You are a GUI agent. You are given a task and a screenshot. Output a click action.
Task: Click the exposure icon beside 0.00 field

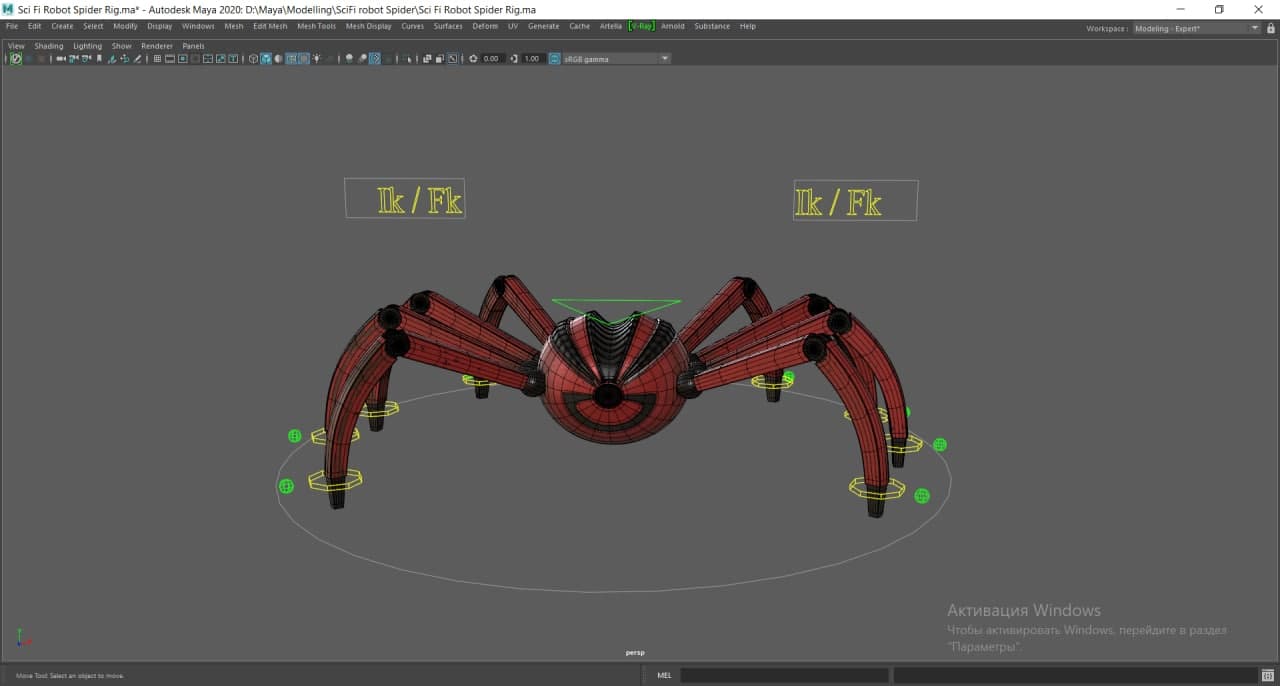click(x=474, y=59)
